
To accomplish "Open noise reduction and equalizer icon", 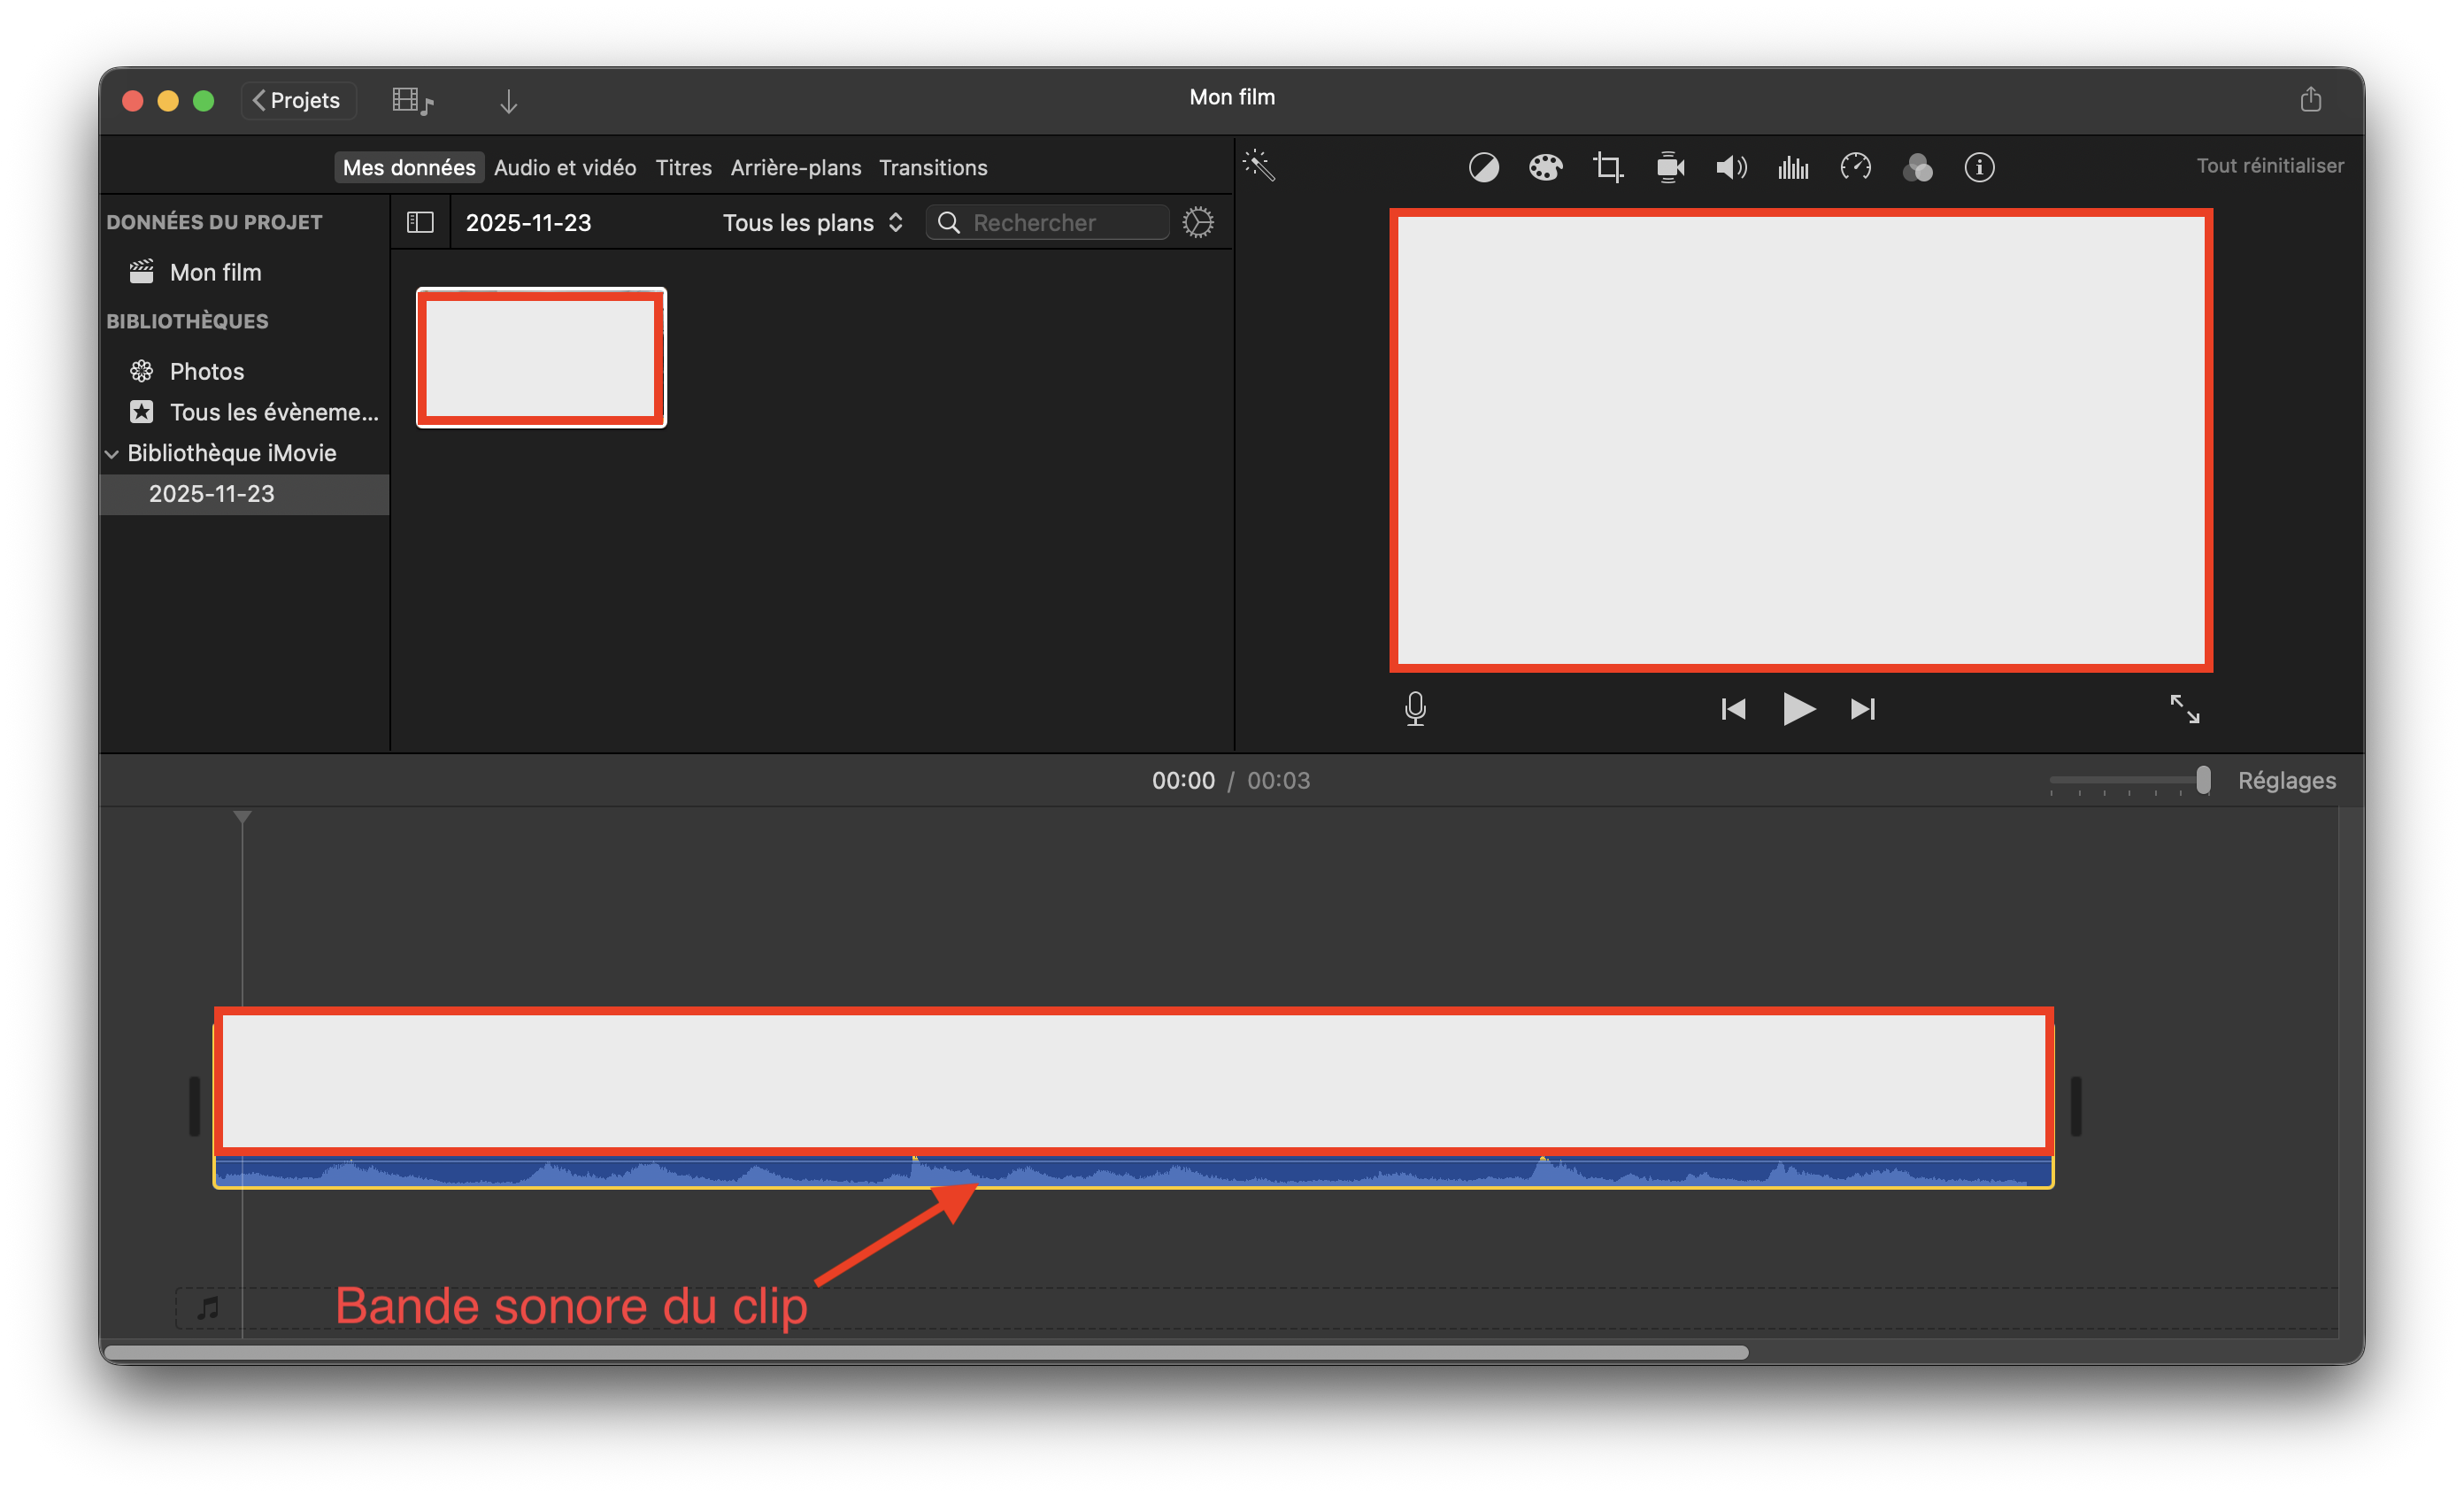I will pos(1793,167).
